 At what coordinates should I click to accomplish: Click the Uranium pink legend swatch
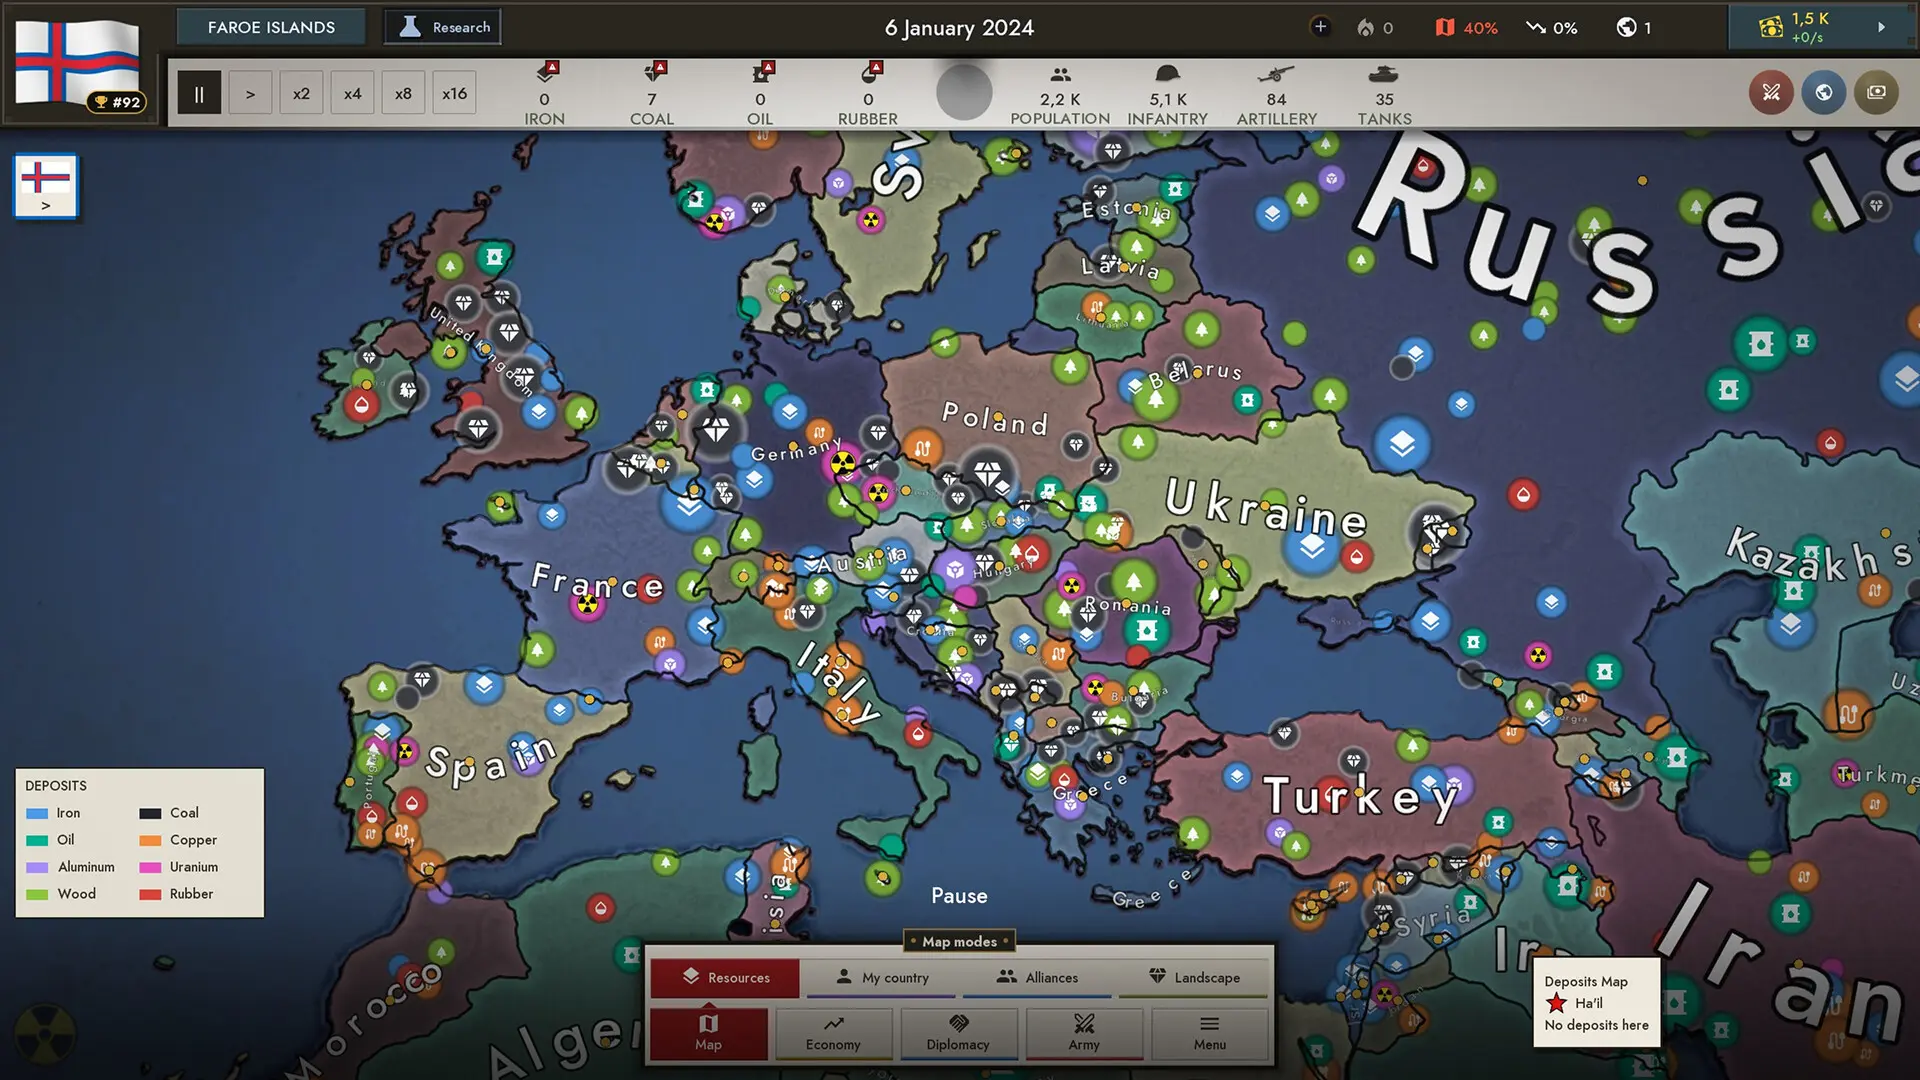coord(150,867)
